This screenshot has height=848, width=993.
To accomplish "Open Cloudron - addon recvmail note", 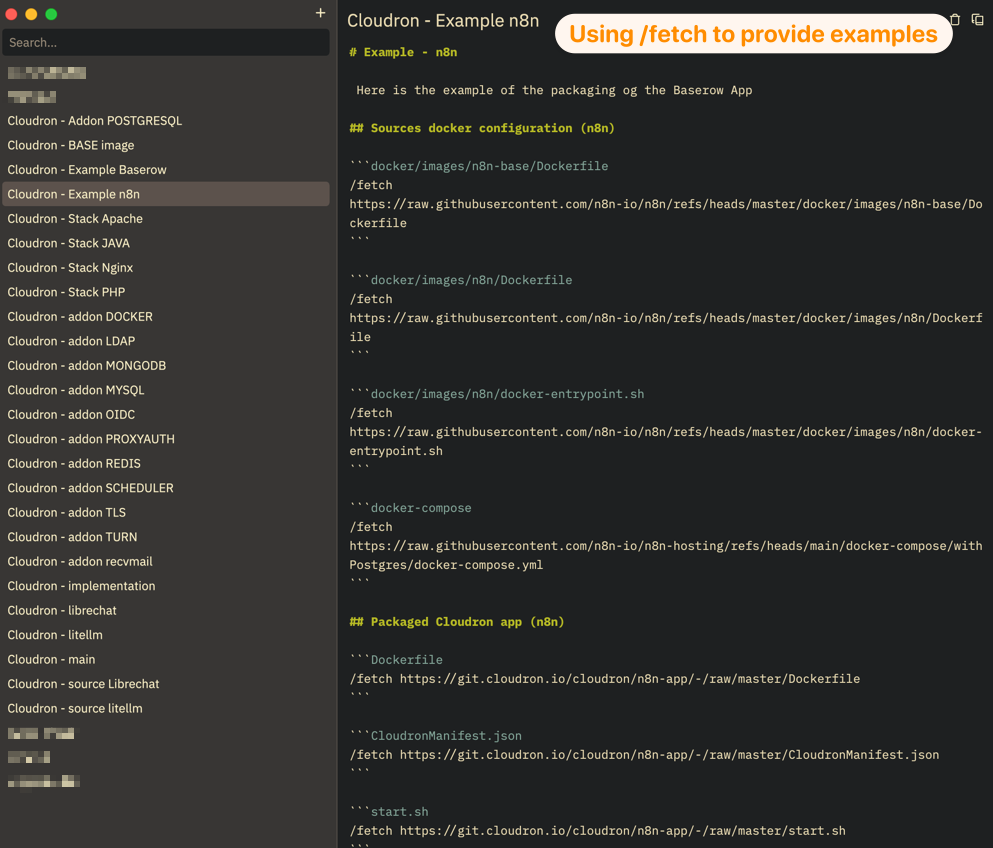I will (x=166, y=561).
